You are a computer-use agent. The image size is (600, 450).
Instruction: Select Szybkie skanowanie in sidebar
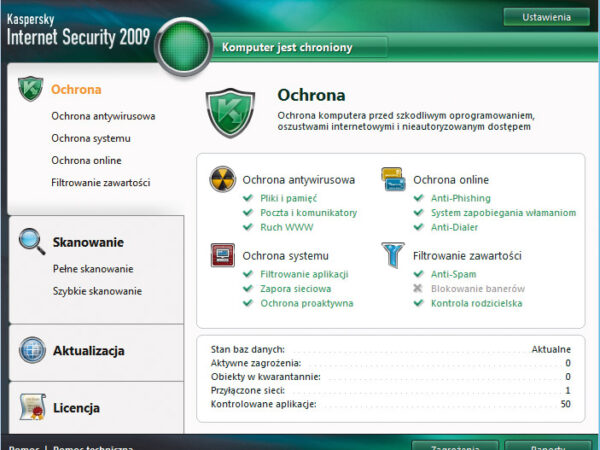(97, 291)
